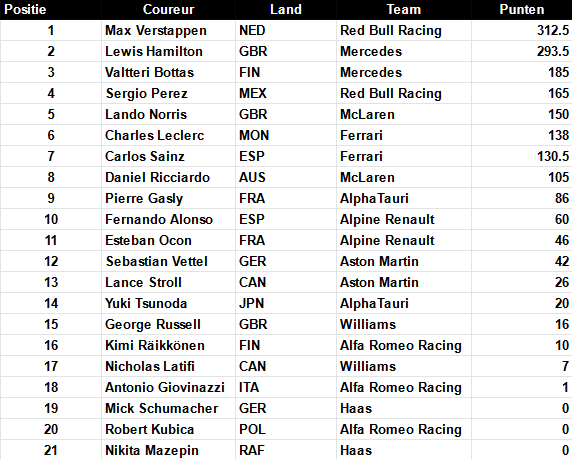
Task: Select the position 13 cell
Action: point(51,282)
